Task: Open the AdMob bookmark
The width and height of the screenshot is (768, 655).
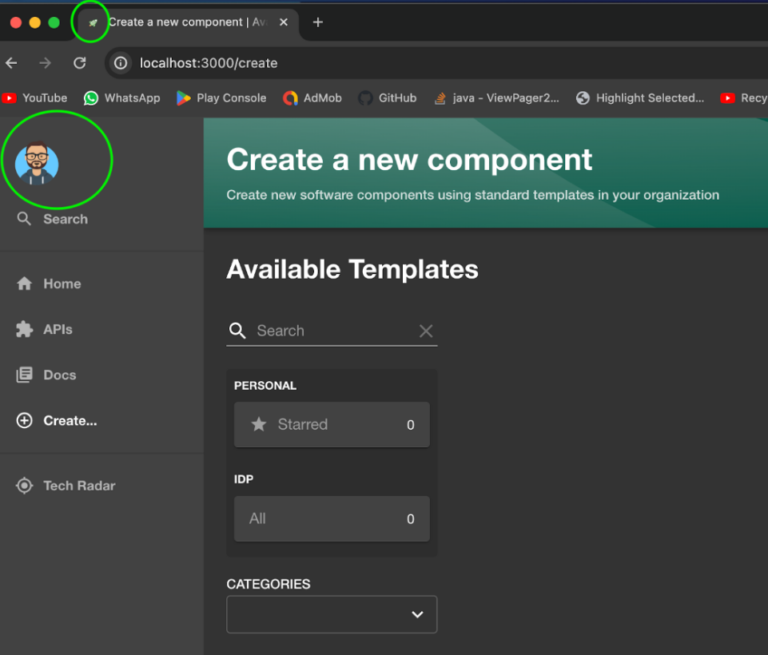Action: pyautogui.click(x=312, y=98)
